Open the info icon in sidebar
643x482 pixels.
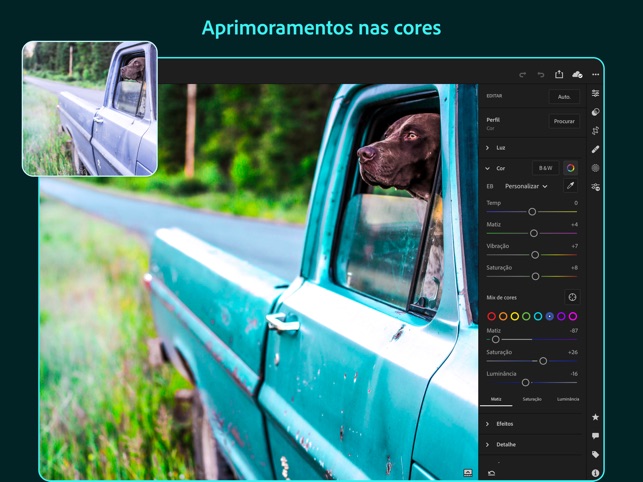pos(595,473)
